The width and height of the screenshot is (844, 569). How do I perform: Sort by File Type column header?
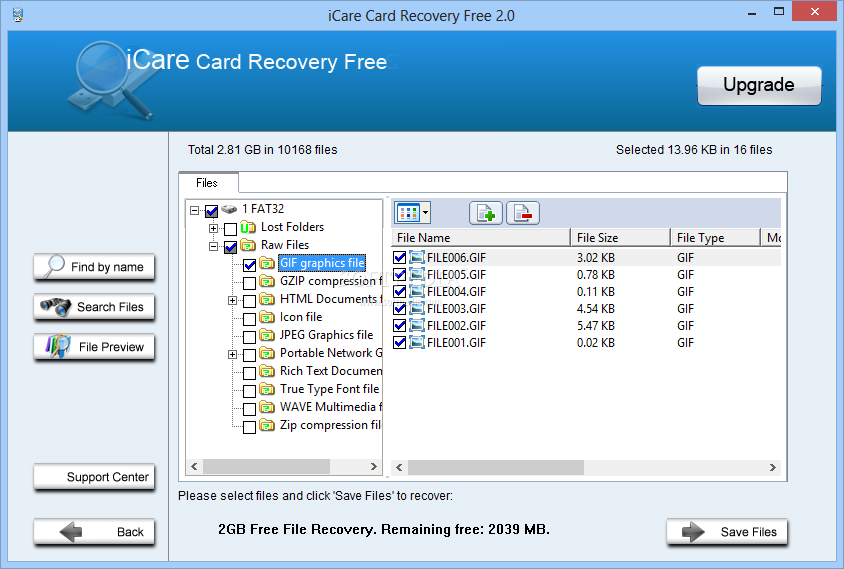click(x=715, y=237)
